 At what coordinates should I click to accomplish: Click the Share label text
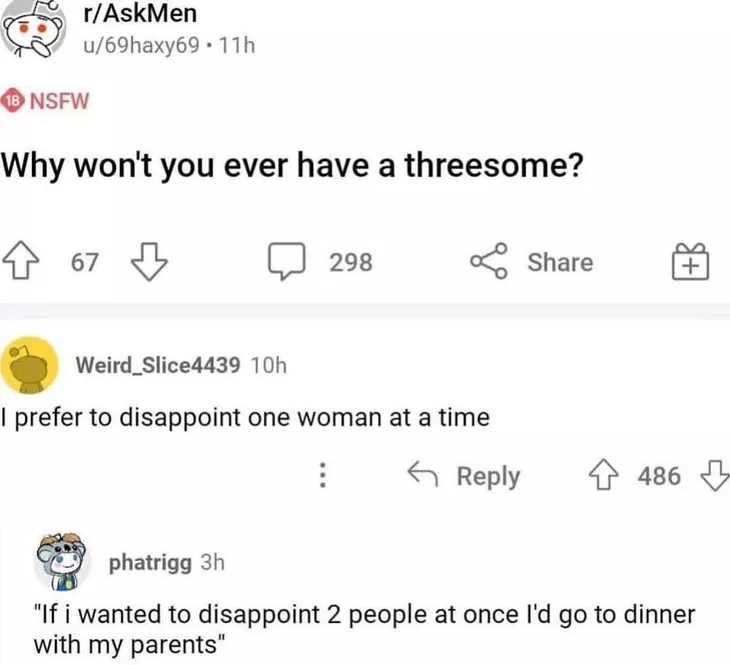(x=561, y=262)
